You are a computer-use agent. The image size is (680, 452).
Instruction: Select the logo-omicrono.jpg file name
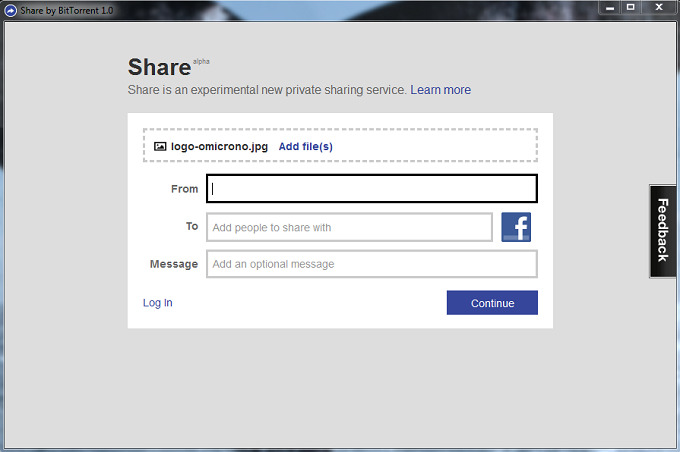point(219,147)
